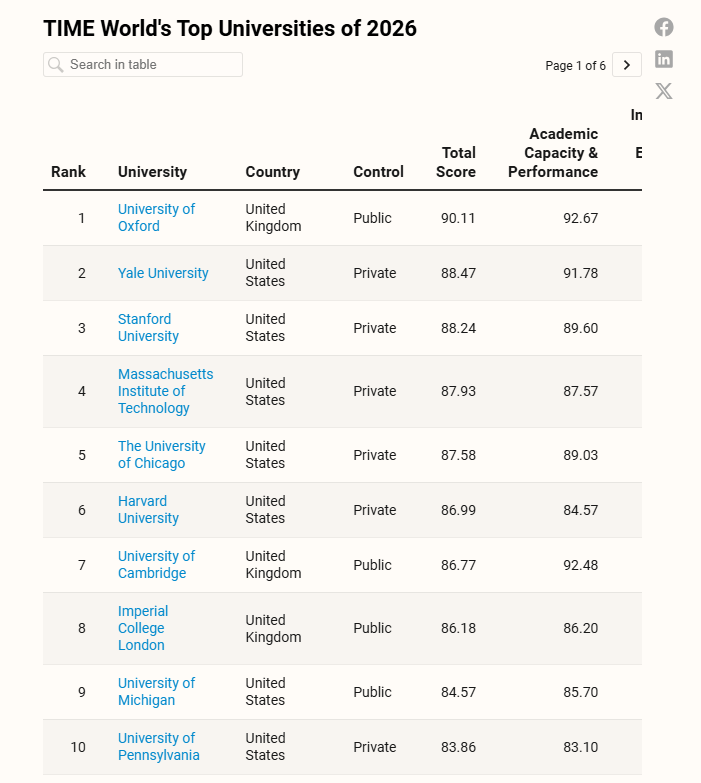
Task: Share on X icon
Action: pos(664,91)
